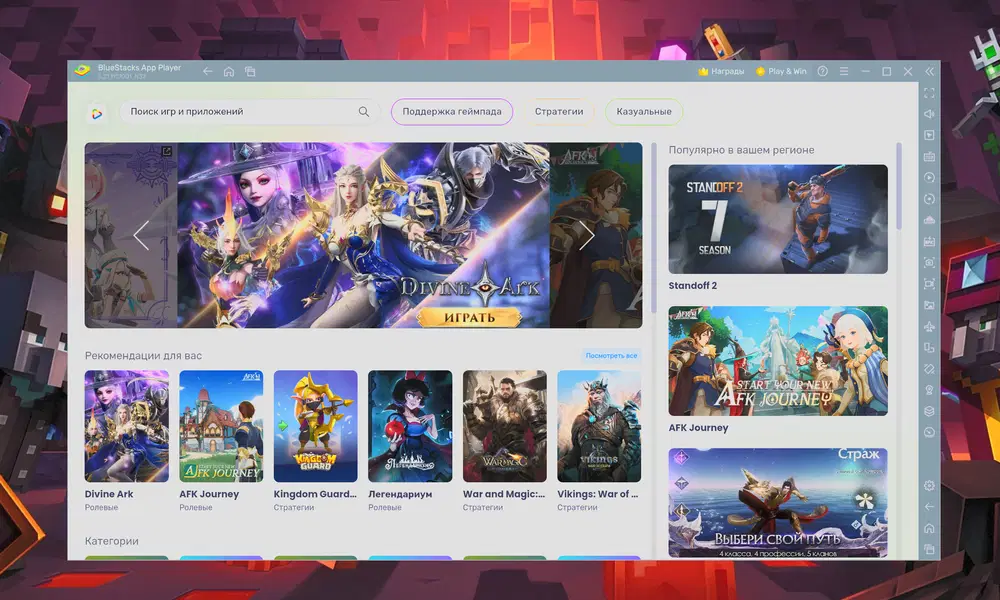This screenshot has width=1000, height=600.
Task: Click the airplane icon in the sidebar
Action: (x=929, y=326)
